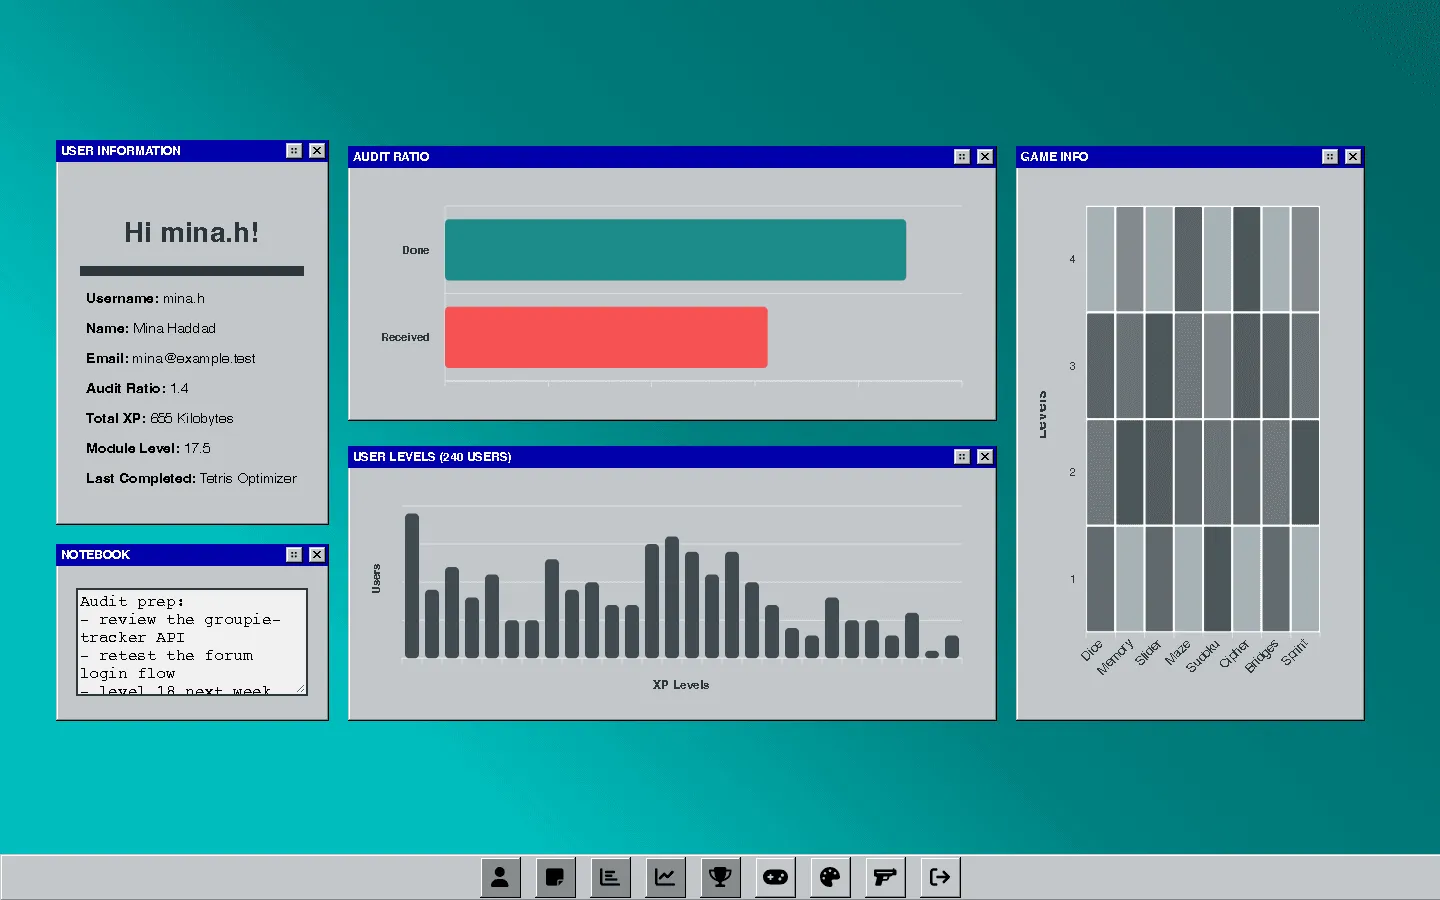Click the Maze level 1 heatmap cell
This screenshot has width=1440, height=900.
click(1188, 579)
